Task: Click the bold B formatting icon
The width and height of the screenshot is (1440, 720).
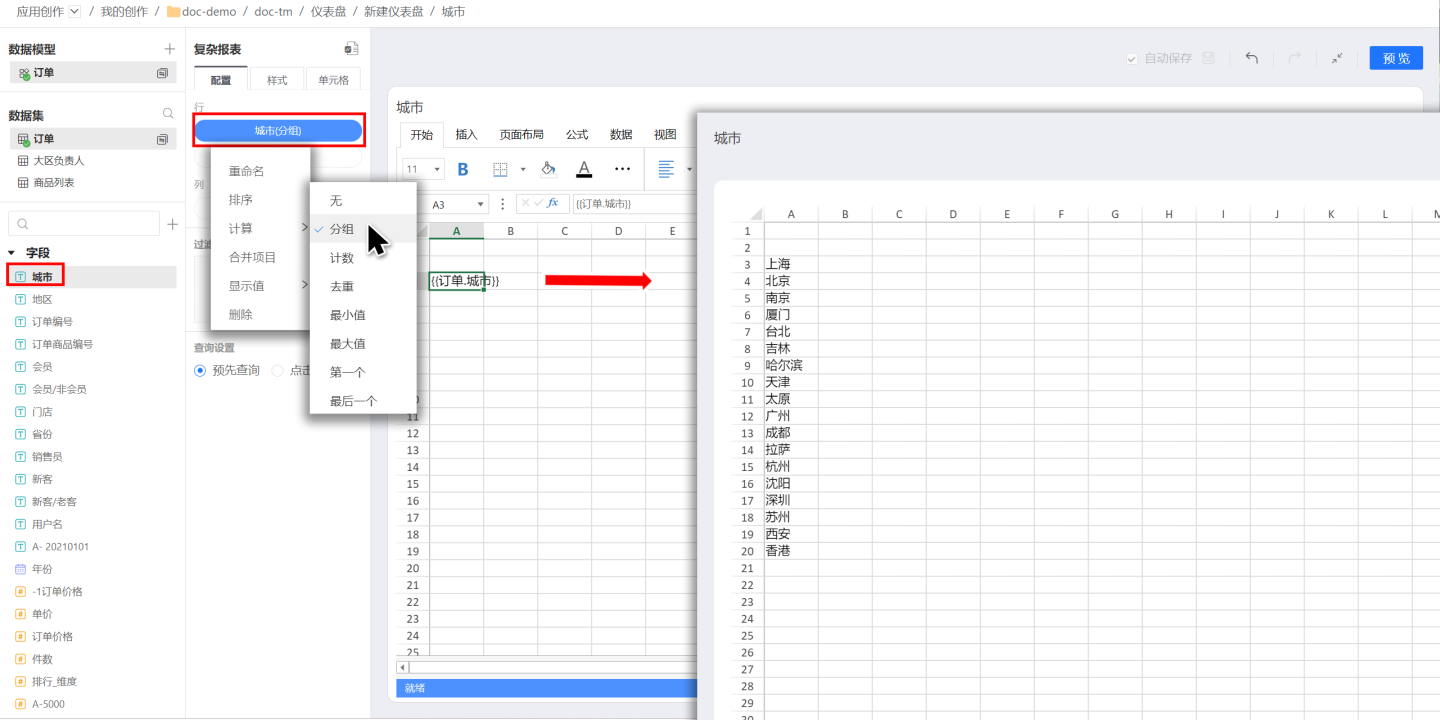Action: click(x=463, y=170)
